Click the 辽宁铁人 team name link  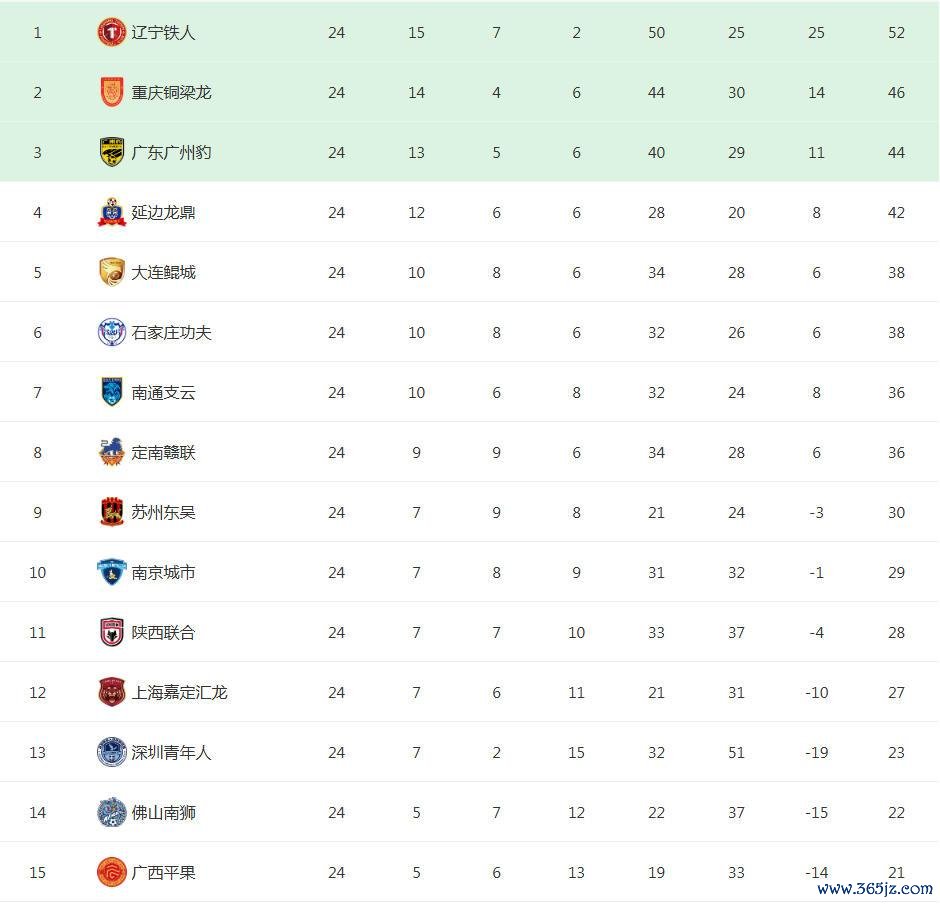pyautogui.click(x=163, y=32)
